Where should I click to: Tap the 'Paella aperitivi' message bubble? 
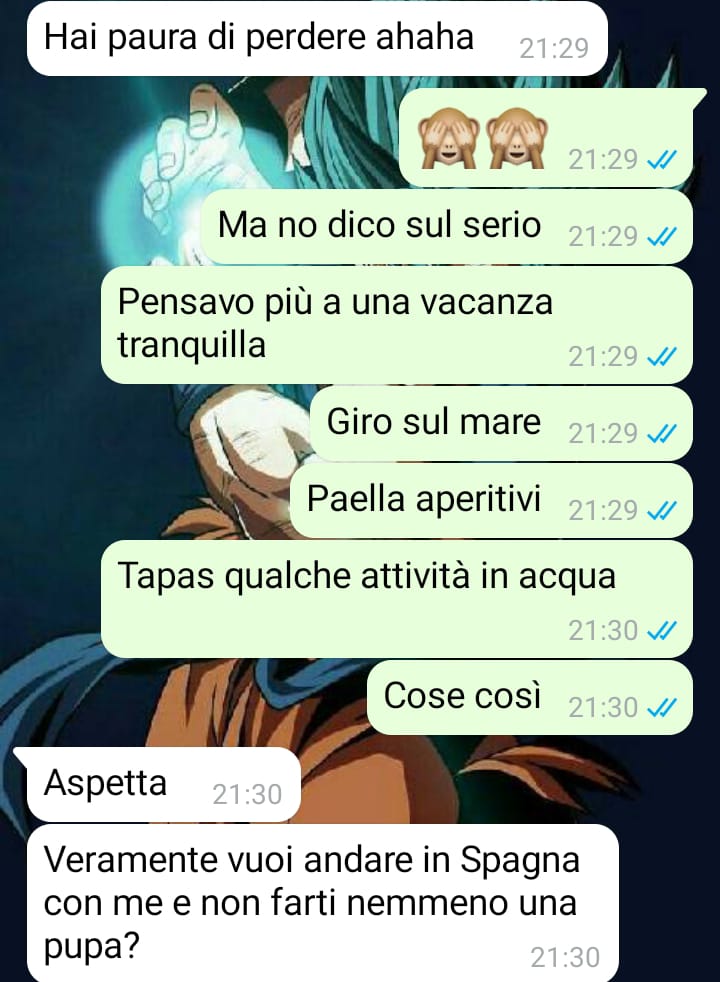[491, 500]
